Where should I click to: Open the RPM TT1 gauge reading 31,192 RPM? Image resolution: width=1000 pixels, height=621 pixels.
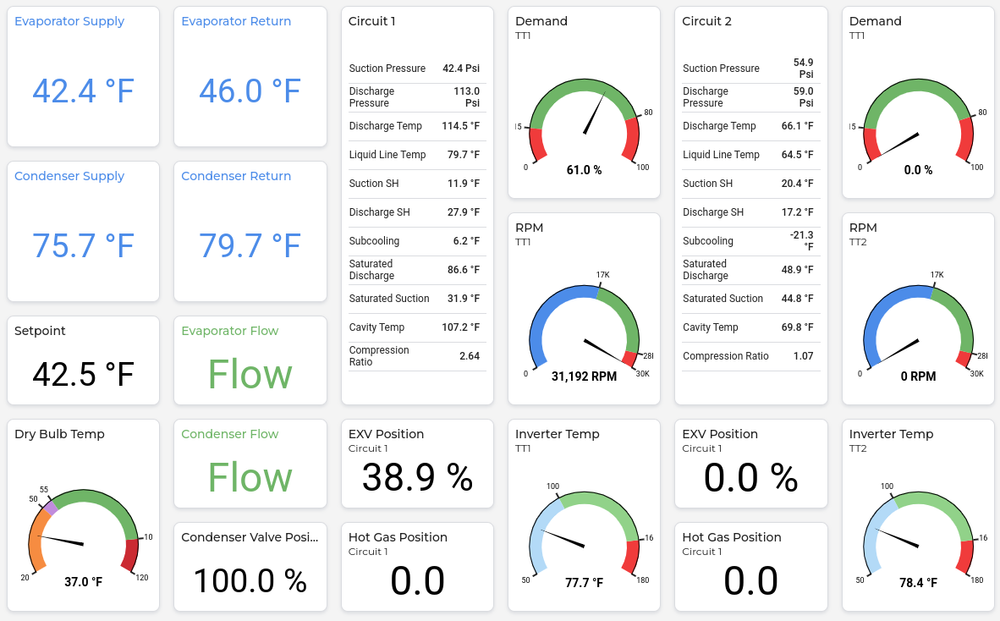click(584, 328)
